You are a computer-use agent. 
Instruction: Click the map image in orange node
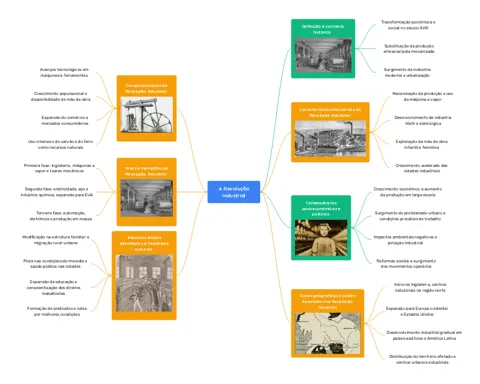pyautogui.click(x=328, y=333)
